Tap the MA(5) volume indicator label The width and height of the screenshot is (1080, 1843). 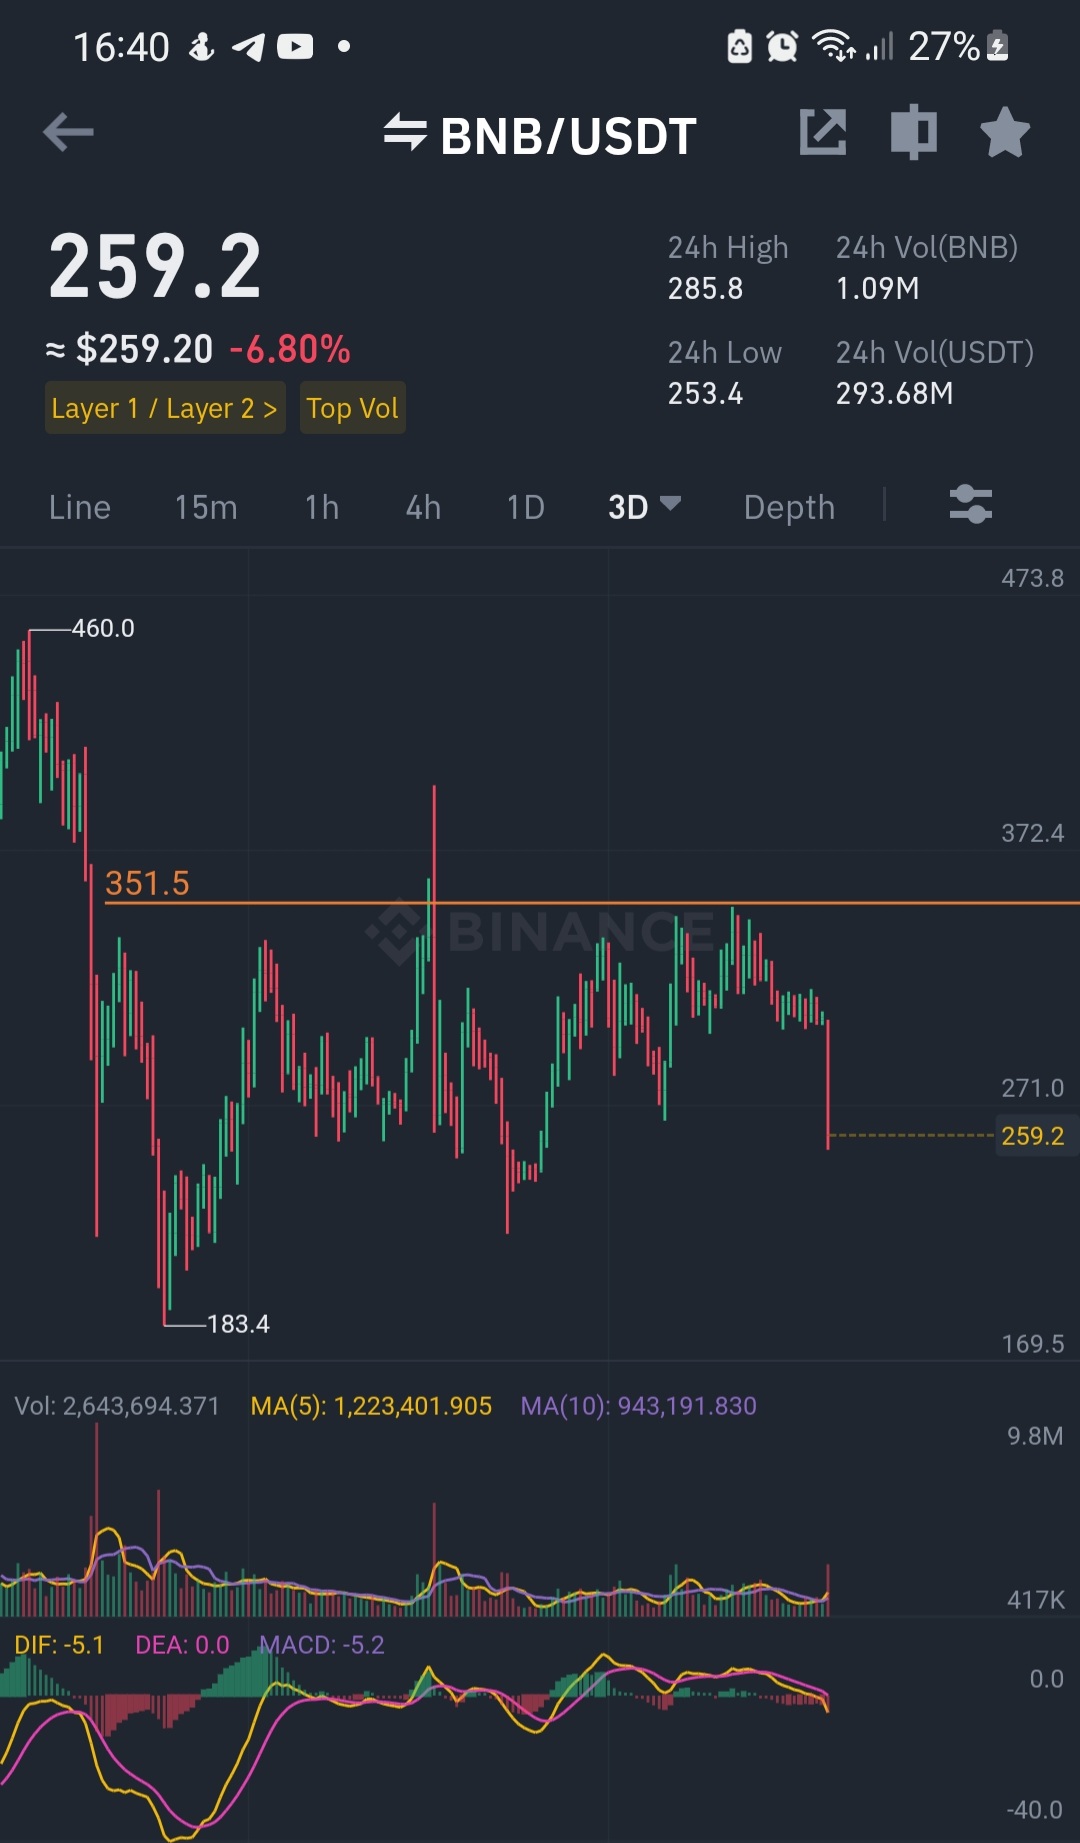click(x=371, y=1406)
